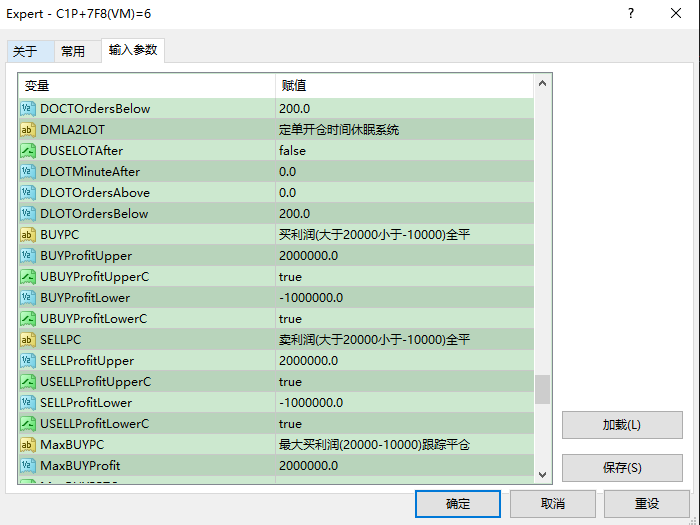700x525 pixels.
Task: Click the 保存(S) button
Action: (622, 467)
